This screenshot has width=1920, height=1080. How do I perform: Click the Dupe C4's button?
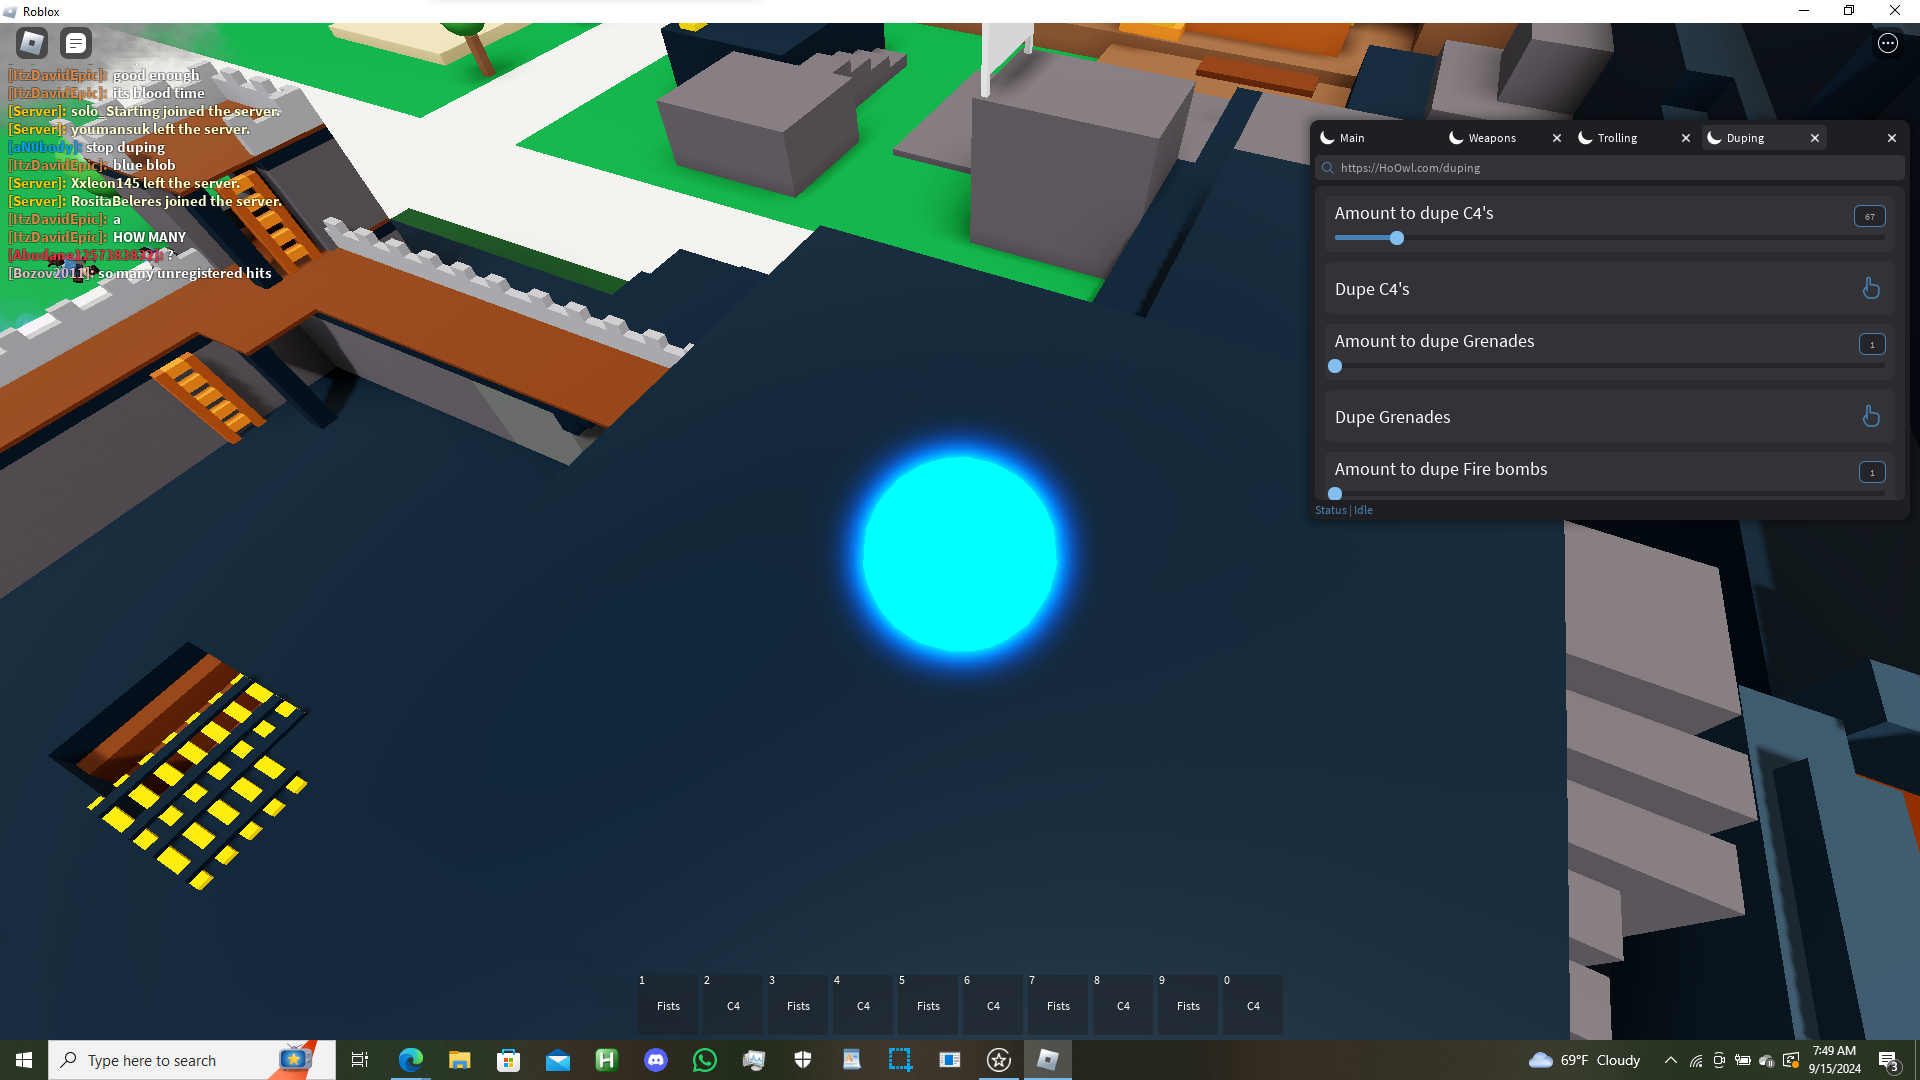[x=1609, y=289]
